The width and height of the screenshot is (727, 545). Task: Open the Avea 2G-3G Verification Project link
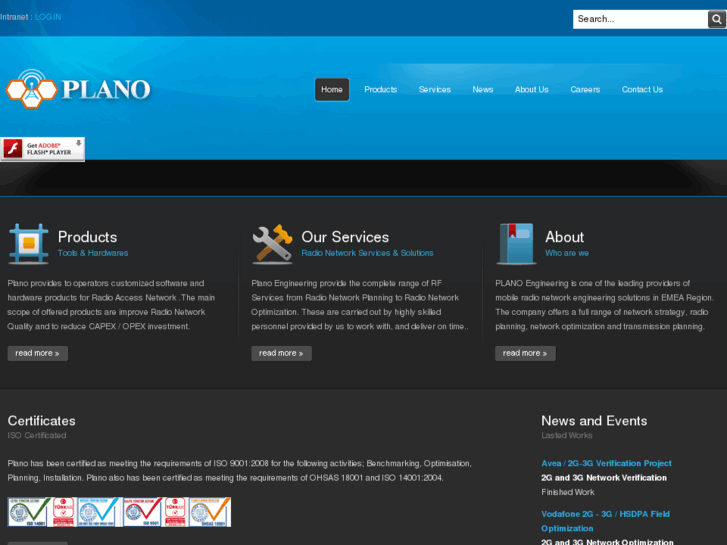pos(606,463)
